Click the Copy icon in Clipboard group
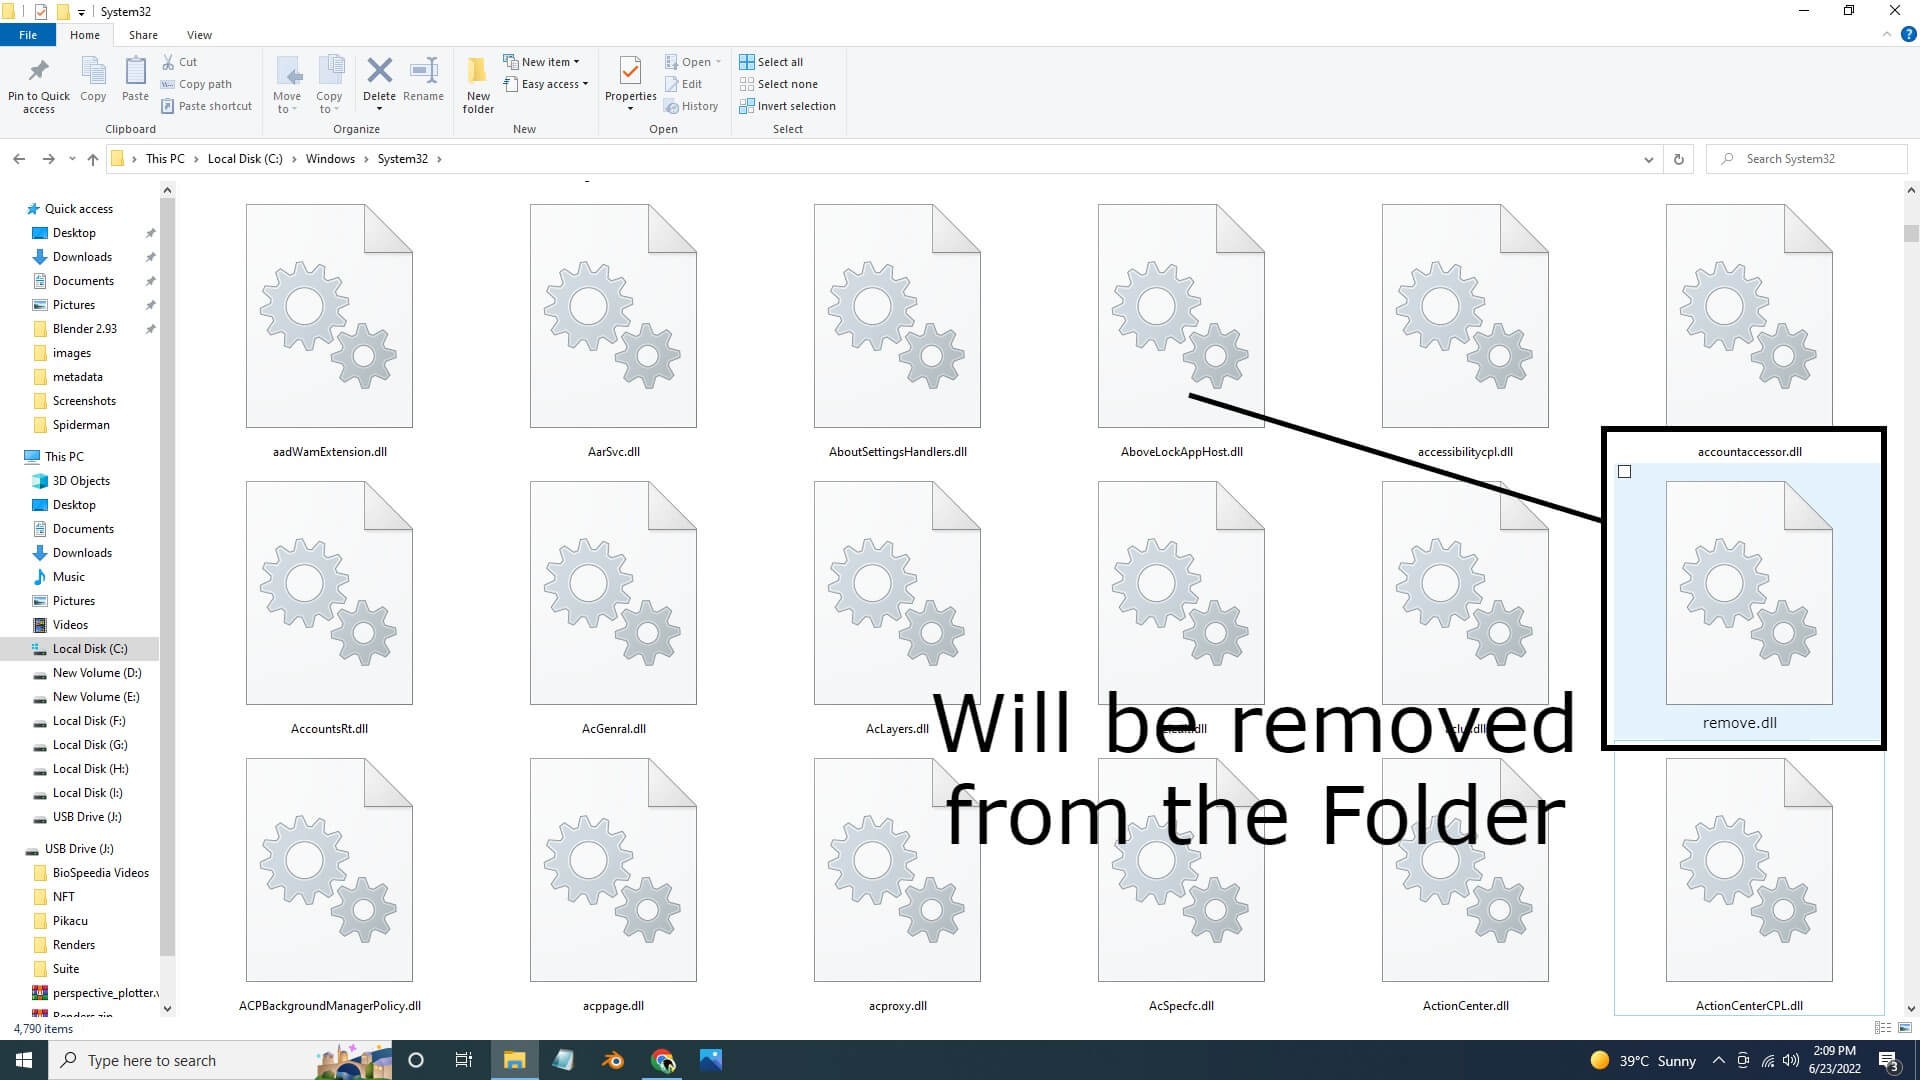Viewport: 1920px width, 1080px height. click(x=92, y=82)
